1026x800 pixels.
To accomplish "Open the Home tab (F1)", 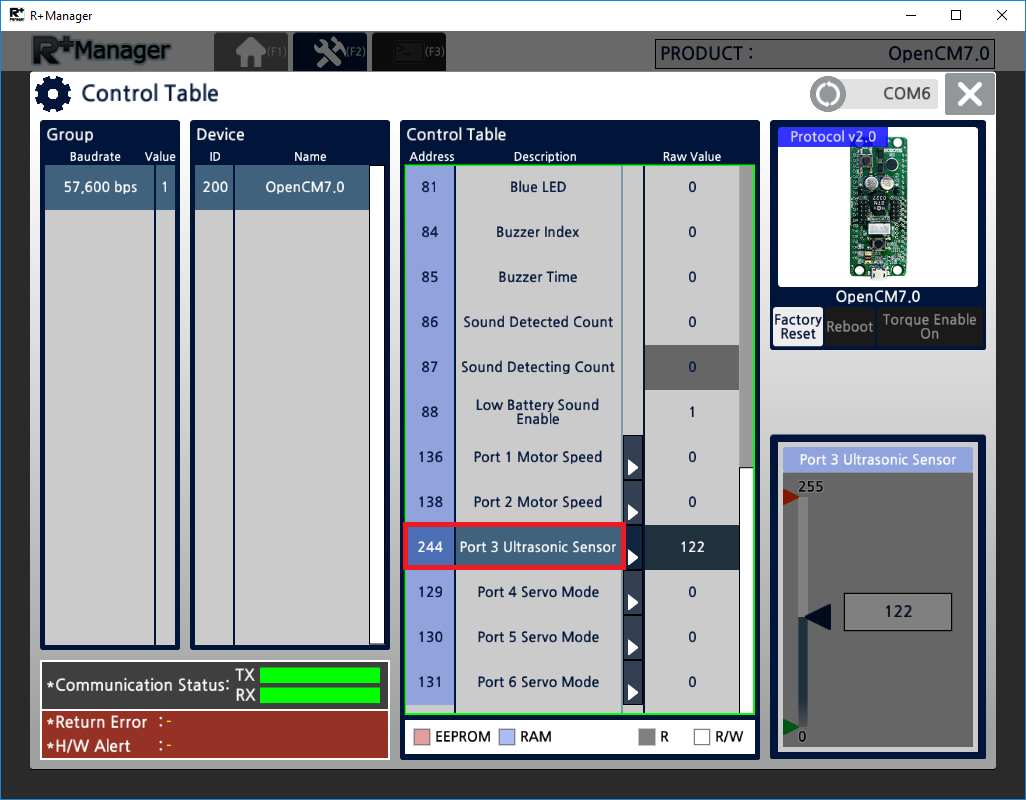I will tap(251, 51).
